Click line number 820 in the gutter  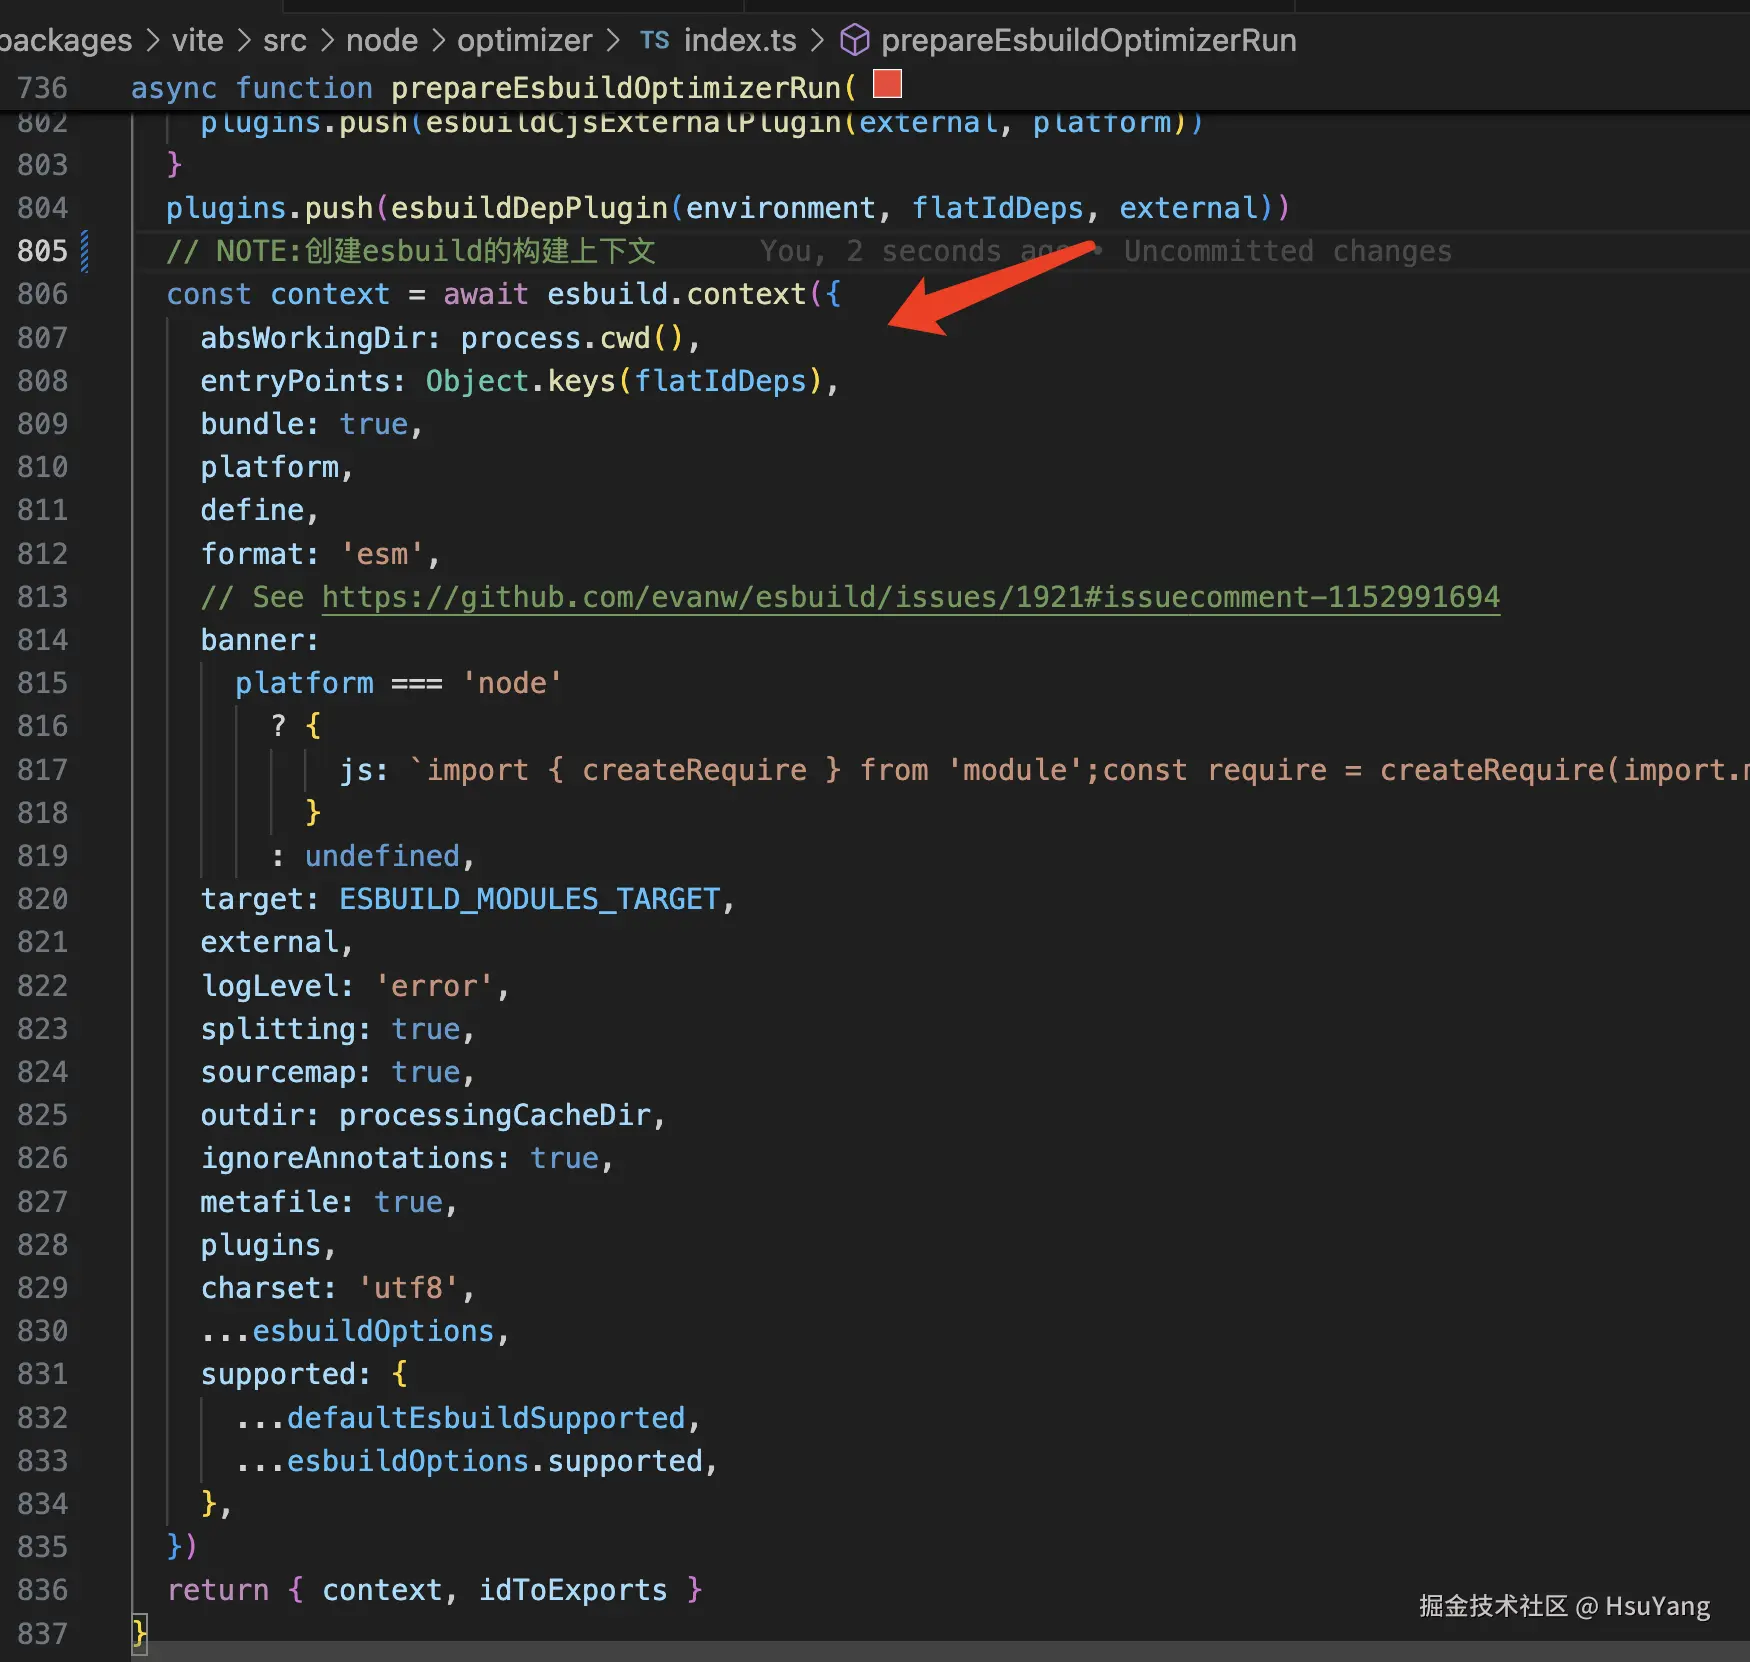pos(42,899)
